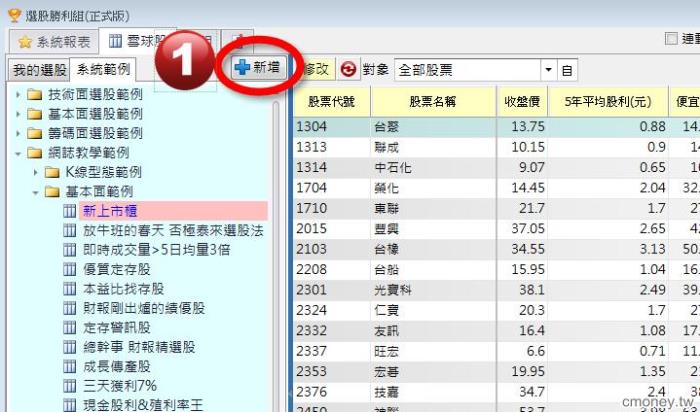
Task: Select the 成長傳產股 strategy
Action: (117, 366)
